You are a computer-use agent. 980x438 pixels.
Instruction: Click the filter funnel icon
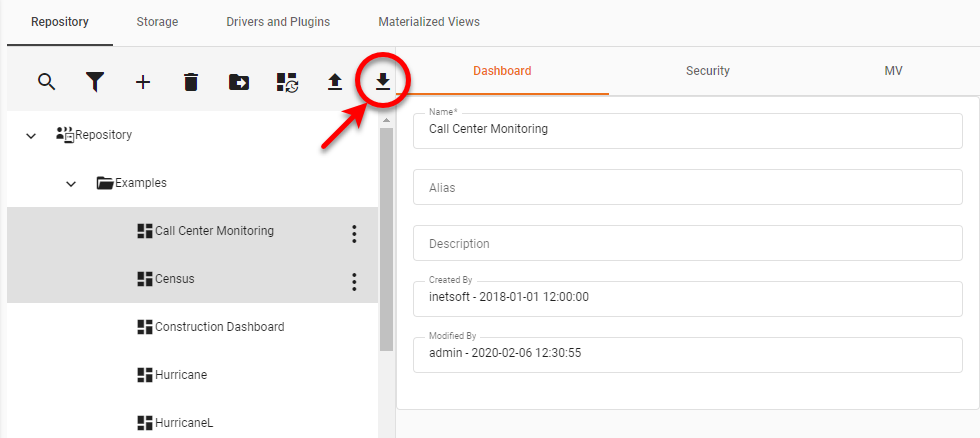[x=94, y=82]
